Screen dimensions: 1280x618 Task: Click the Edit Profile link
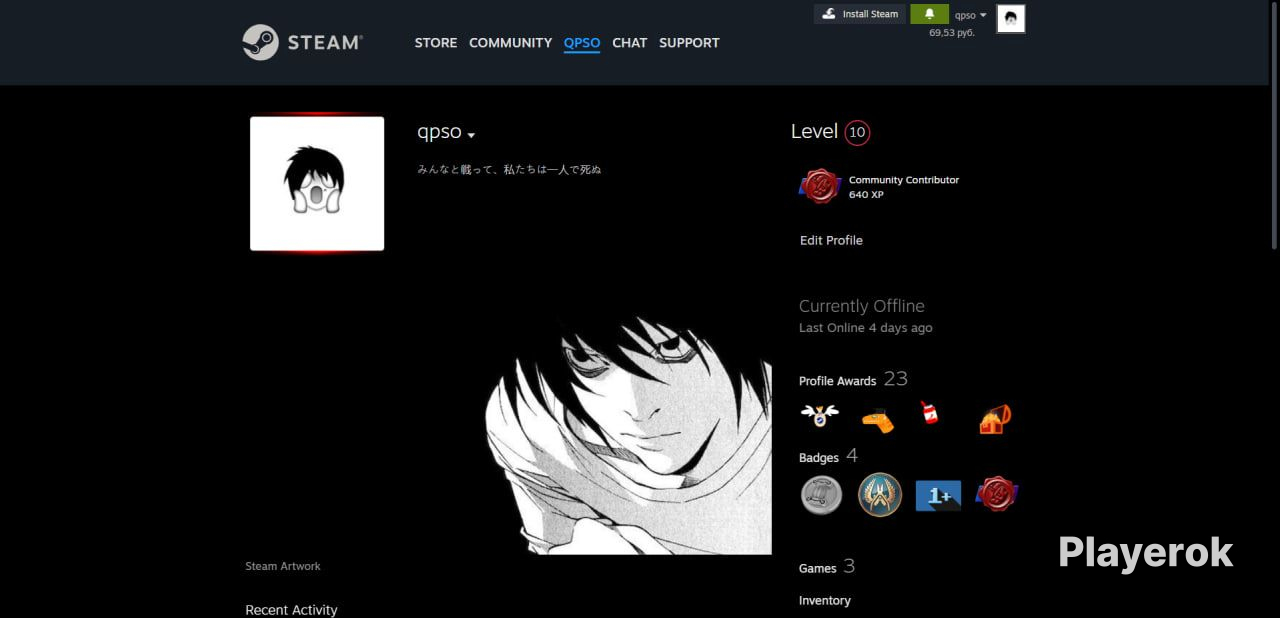pos(831,240)
